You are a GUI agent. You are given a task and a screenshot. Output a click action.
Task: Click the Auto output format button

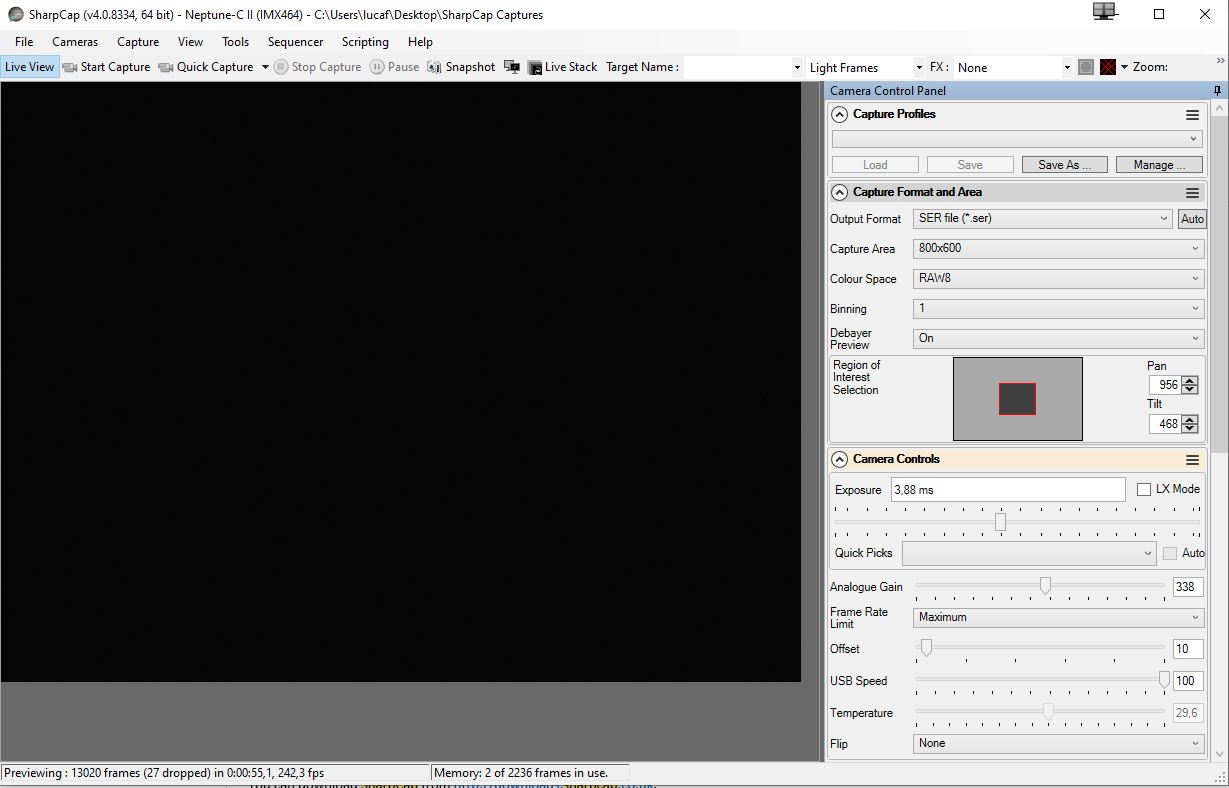click(x=1192, y=219)
